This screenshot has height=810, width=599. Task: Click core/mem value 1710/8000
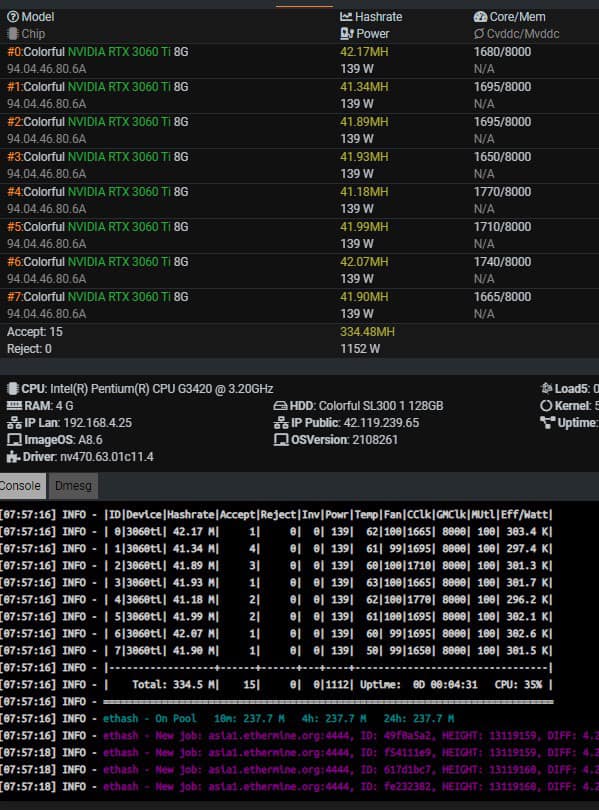coord(502,227)
